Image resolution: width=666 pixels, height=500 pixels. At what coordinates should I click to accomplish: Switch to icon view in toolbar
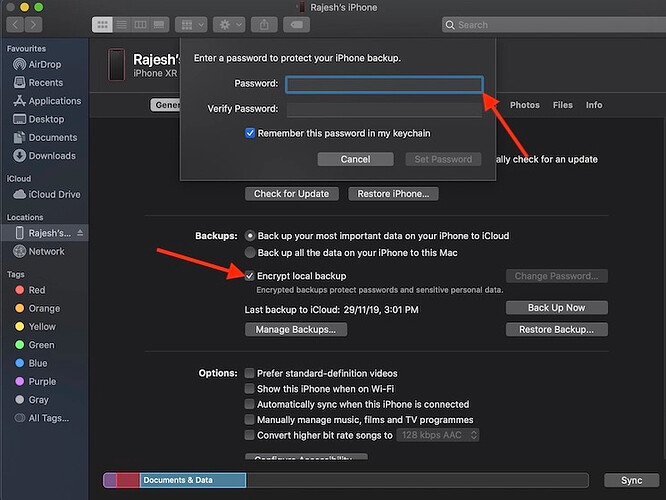coord(102,23)
